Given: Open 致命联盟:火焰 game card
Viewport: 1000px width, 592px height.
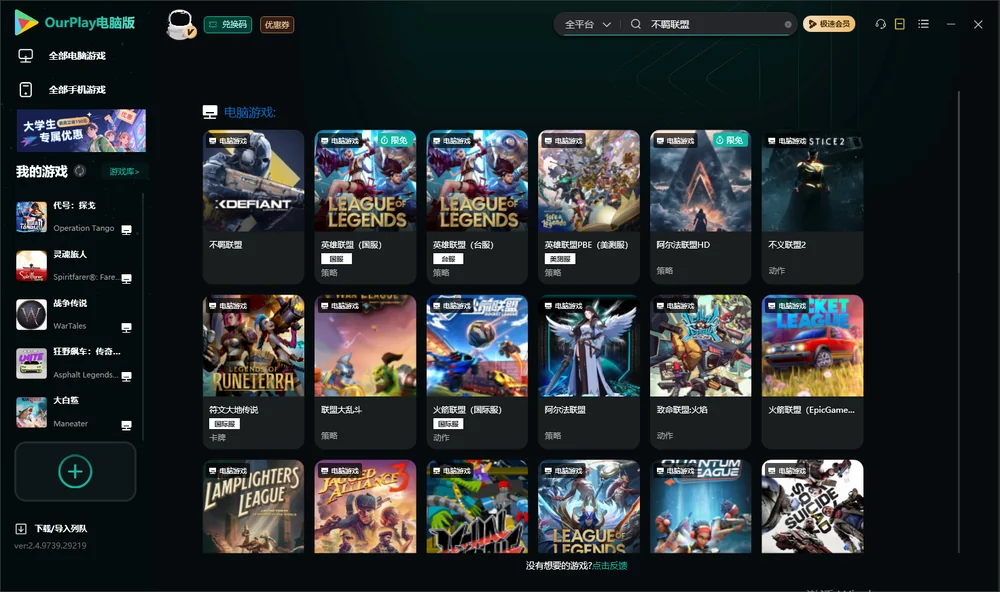Looking at the screenshot, I should pyautogui.click(x=700, y=372).
